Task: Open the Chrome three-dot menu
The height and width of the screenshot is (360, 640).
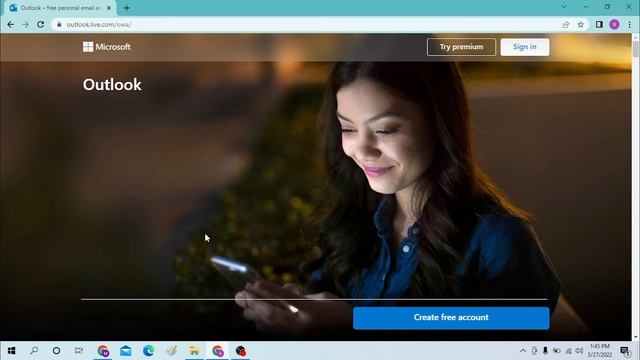Action: click(629, 24)
